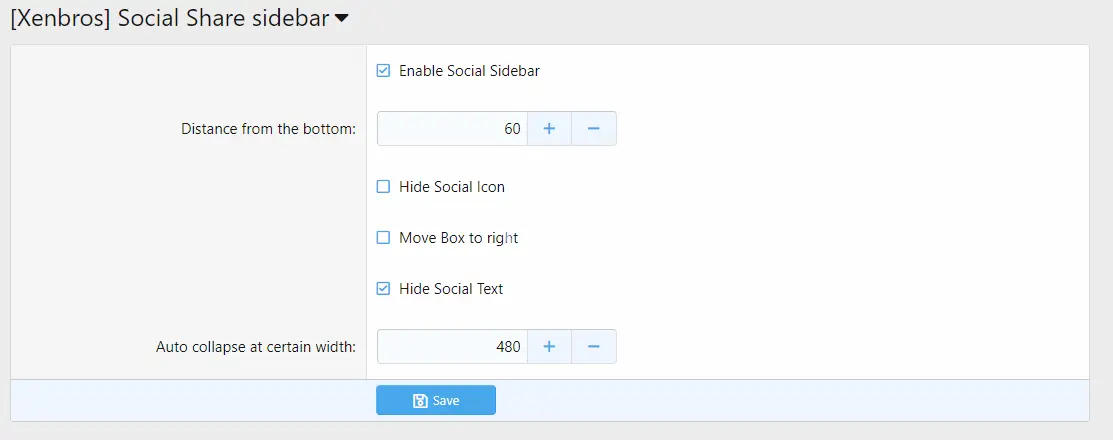Click the "Enable Social Sidebar" label text
Image resolution: width=1113 pixels, height=440 pixels.
tap(469, 71)
